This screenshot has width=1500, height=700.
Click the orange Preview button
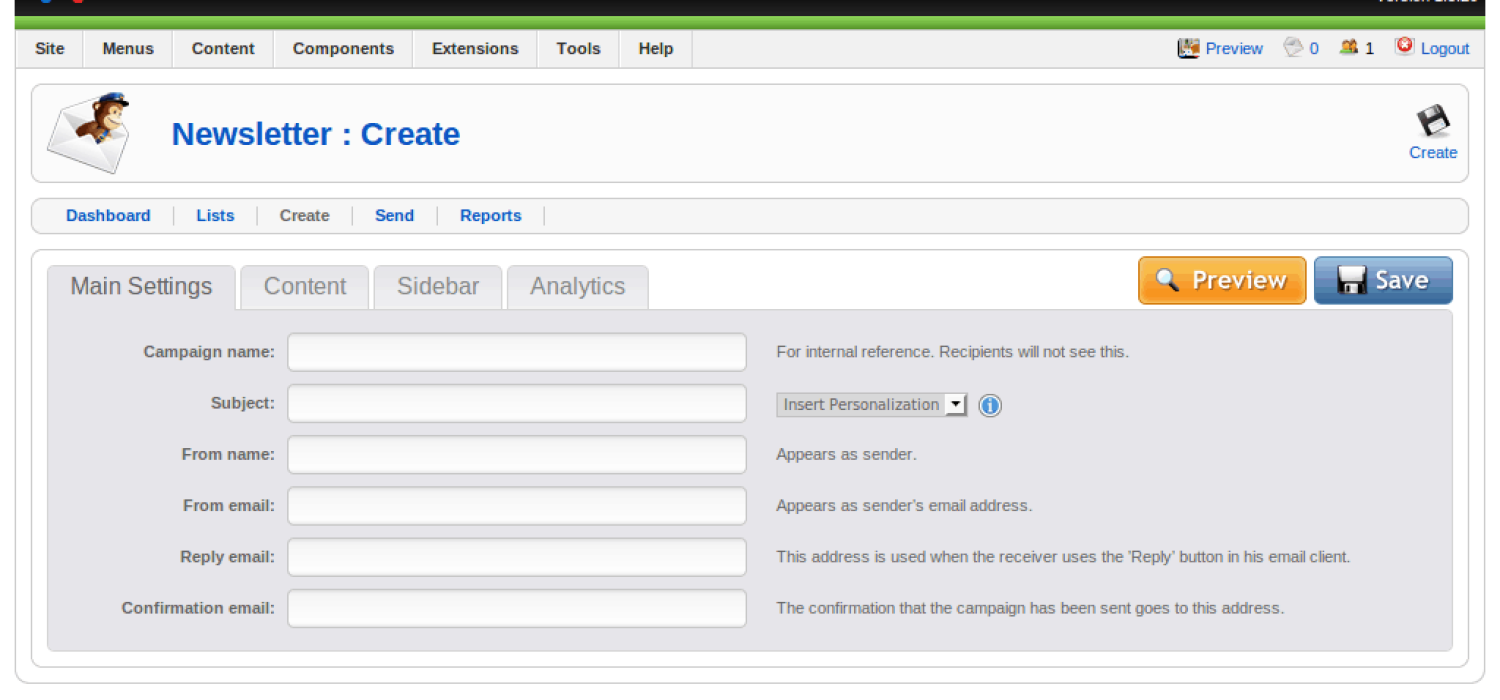tap(1221, 280)
